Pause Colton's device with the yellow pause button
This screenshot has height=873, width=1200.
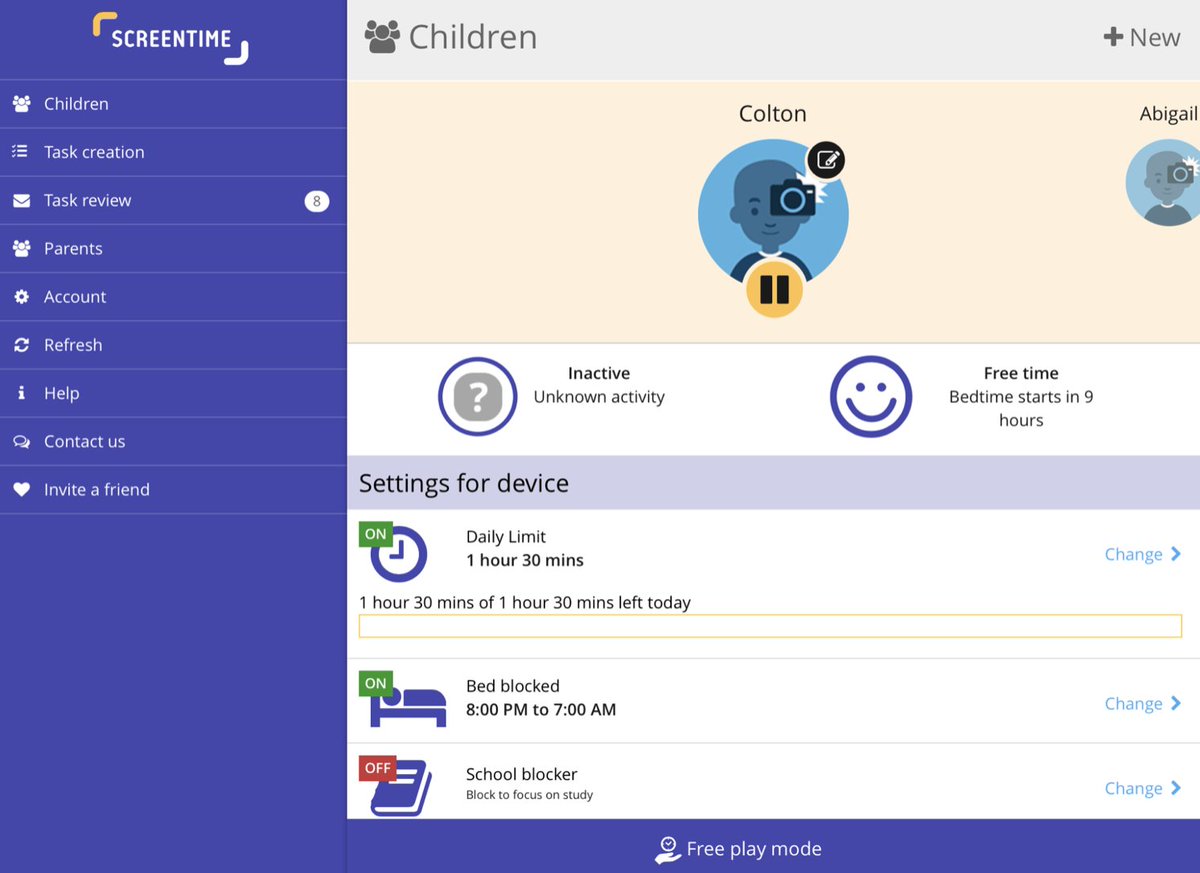774,289
